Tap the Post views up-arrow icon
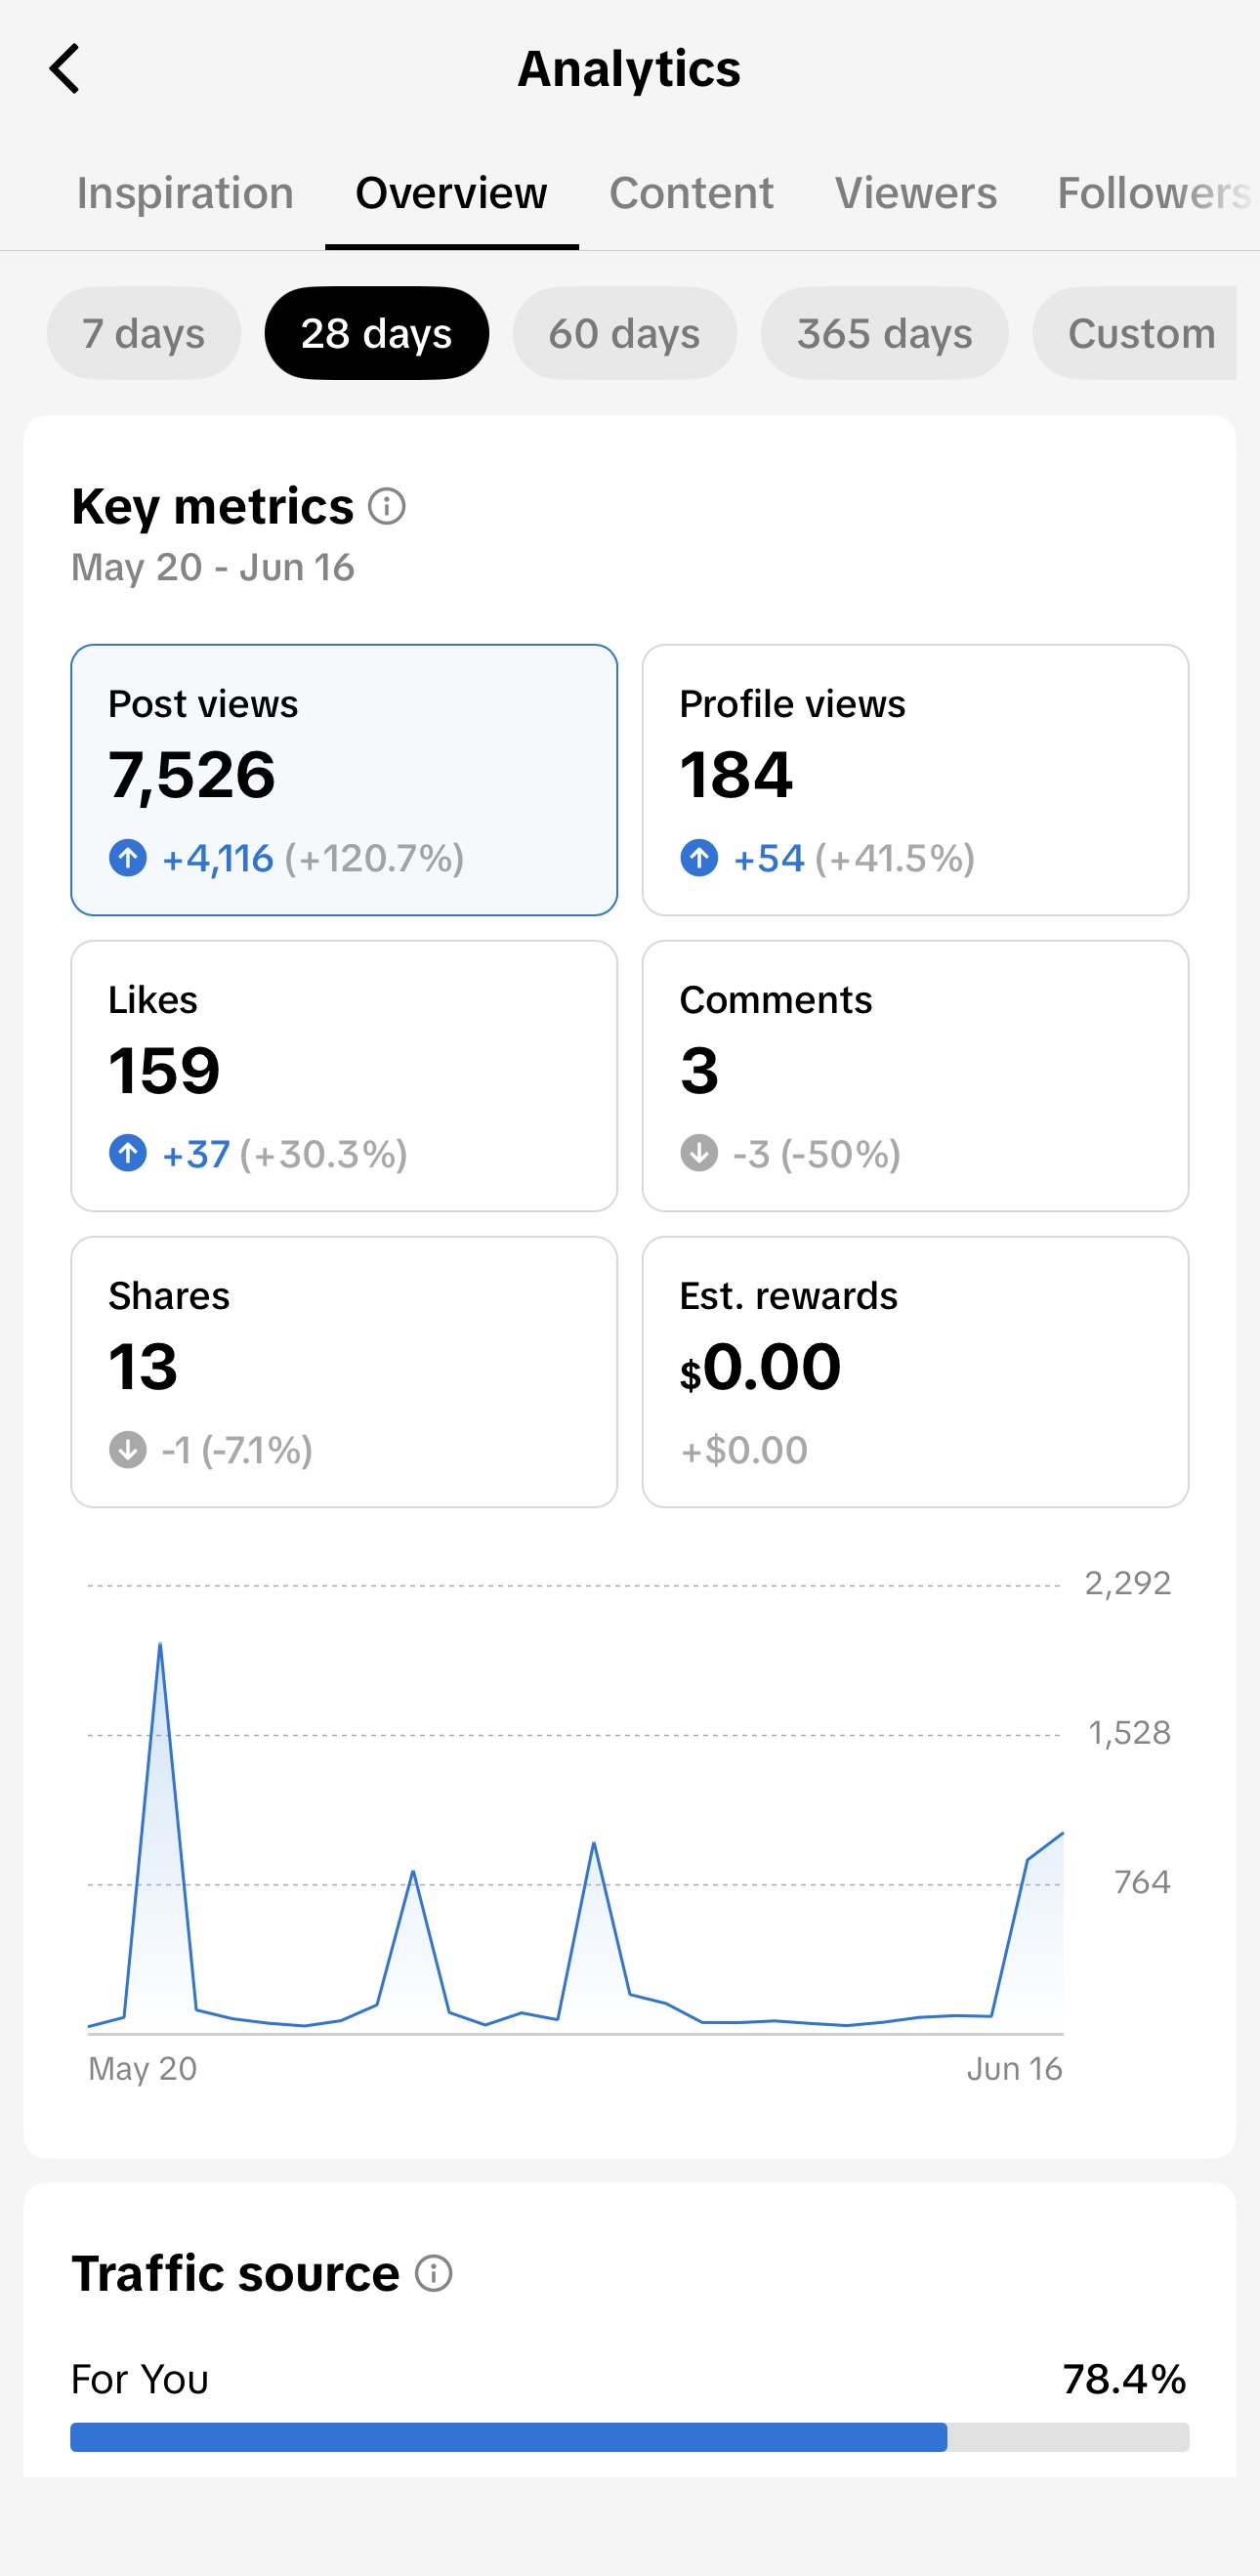The width and height of the screenshot is (1260, 2576). click(x=128, y=858)
